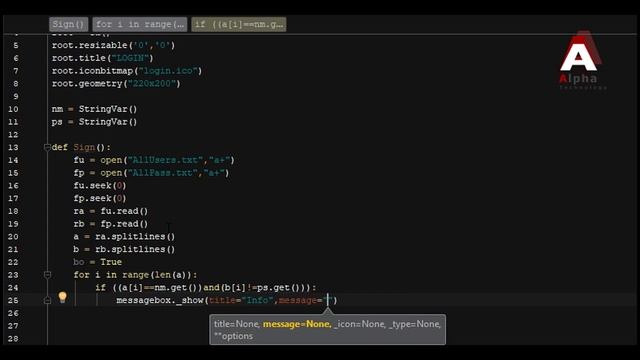This screenshot has height=360, width=640.
Task: Click the rb = fp.read() line
Action: (111, 224)
